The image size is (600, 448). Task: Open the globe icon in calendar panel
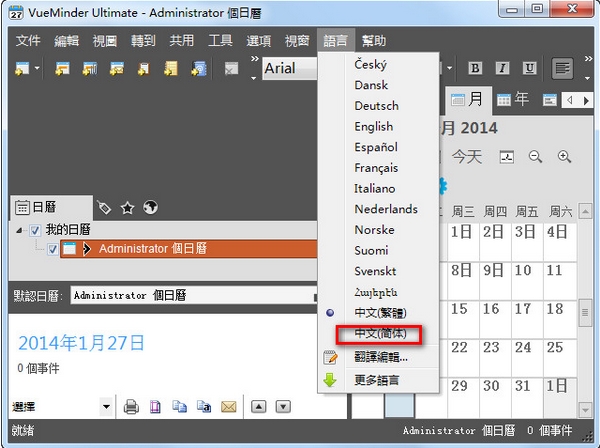pos(150,207)
